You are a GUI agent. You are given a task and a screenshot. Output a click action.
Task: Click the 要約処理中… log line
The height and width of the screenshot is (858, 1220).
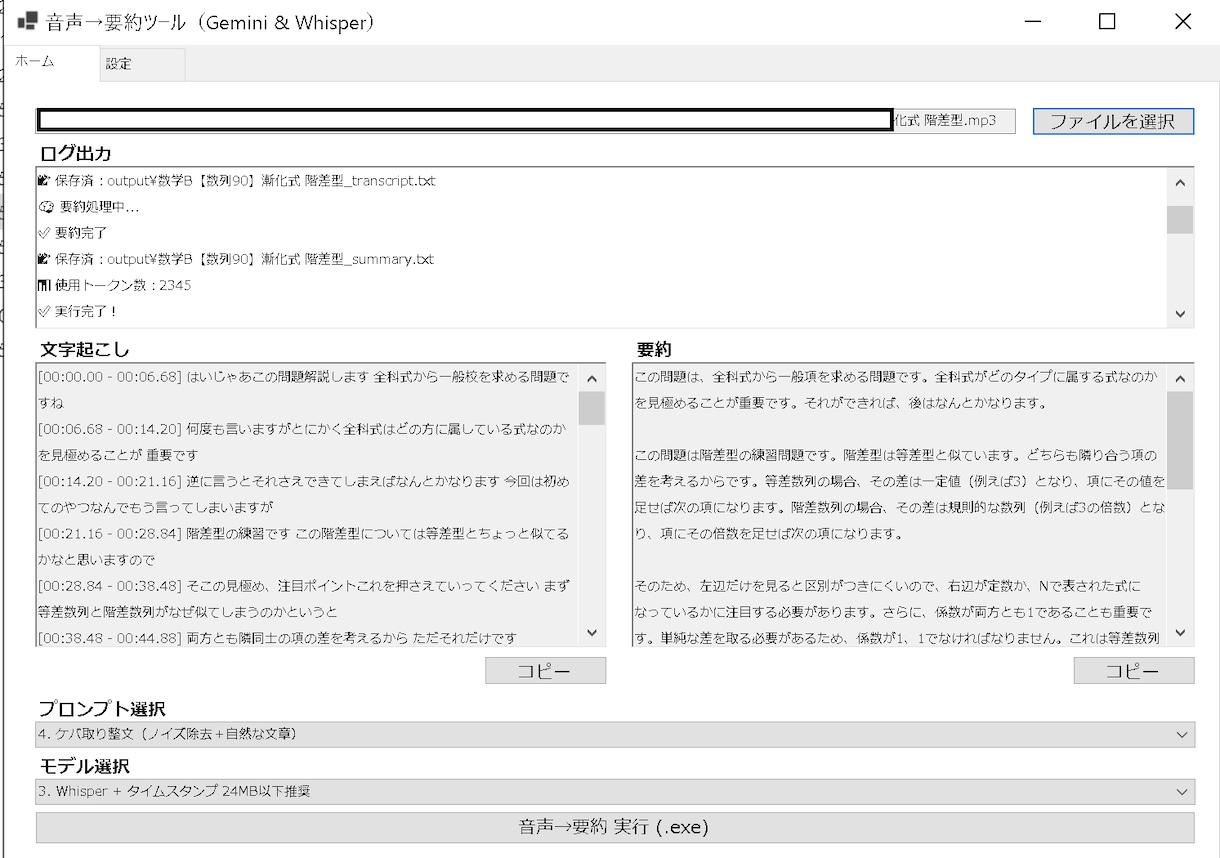tap(88, 207)
